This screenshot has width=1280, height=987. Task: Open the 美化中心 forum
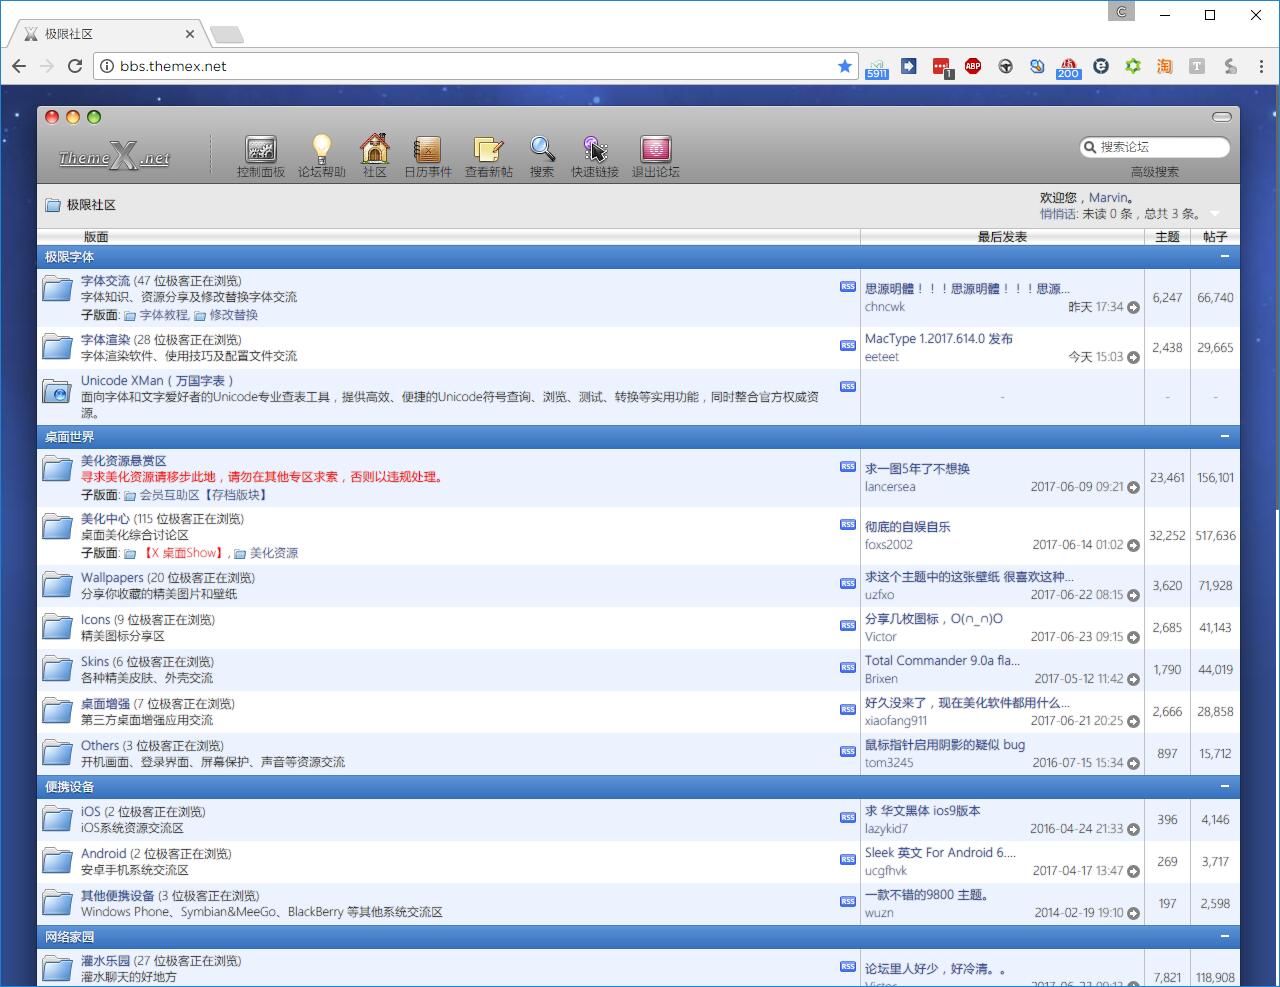point(105,519)
